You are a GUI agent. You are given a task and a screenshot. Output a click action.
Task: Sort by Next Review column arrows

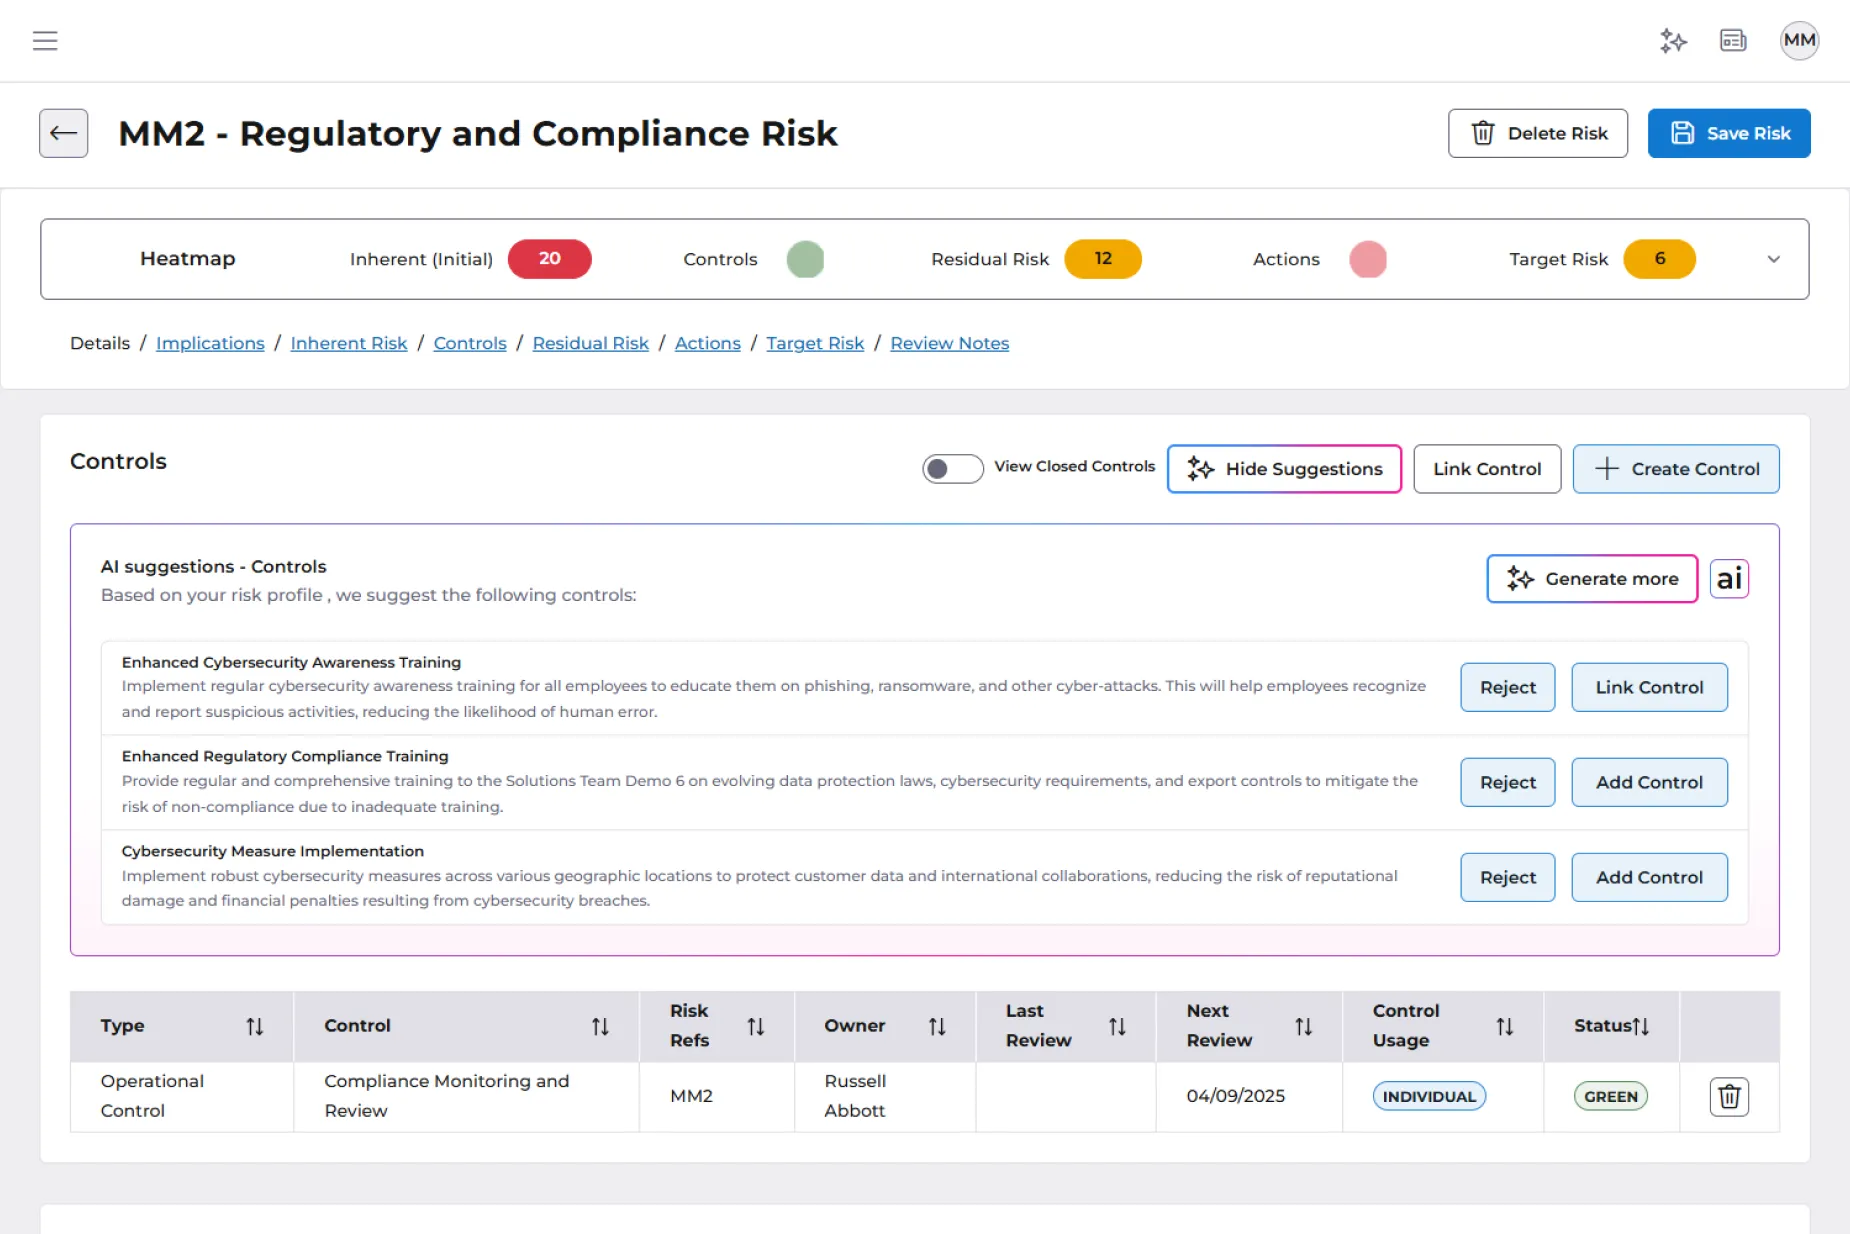pos(1303,1027)
